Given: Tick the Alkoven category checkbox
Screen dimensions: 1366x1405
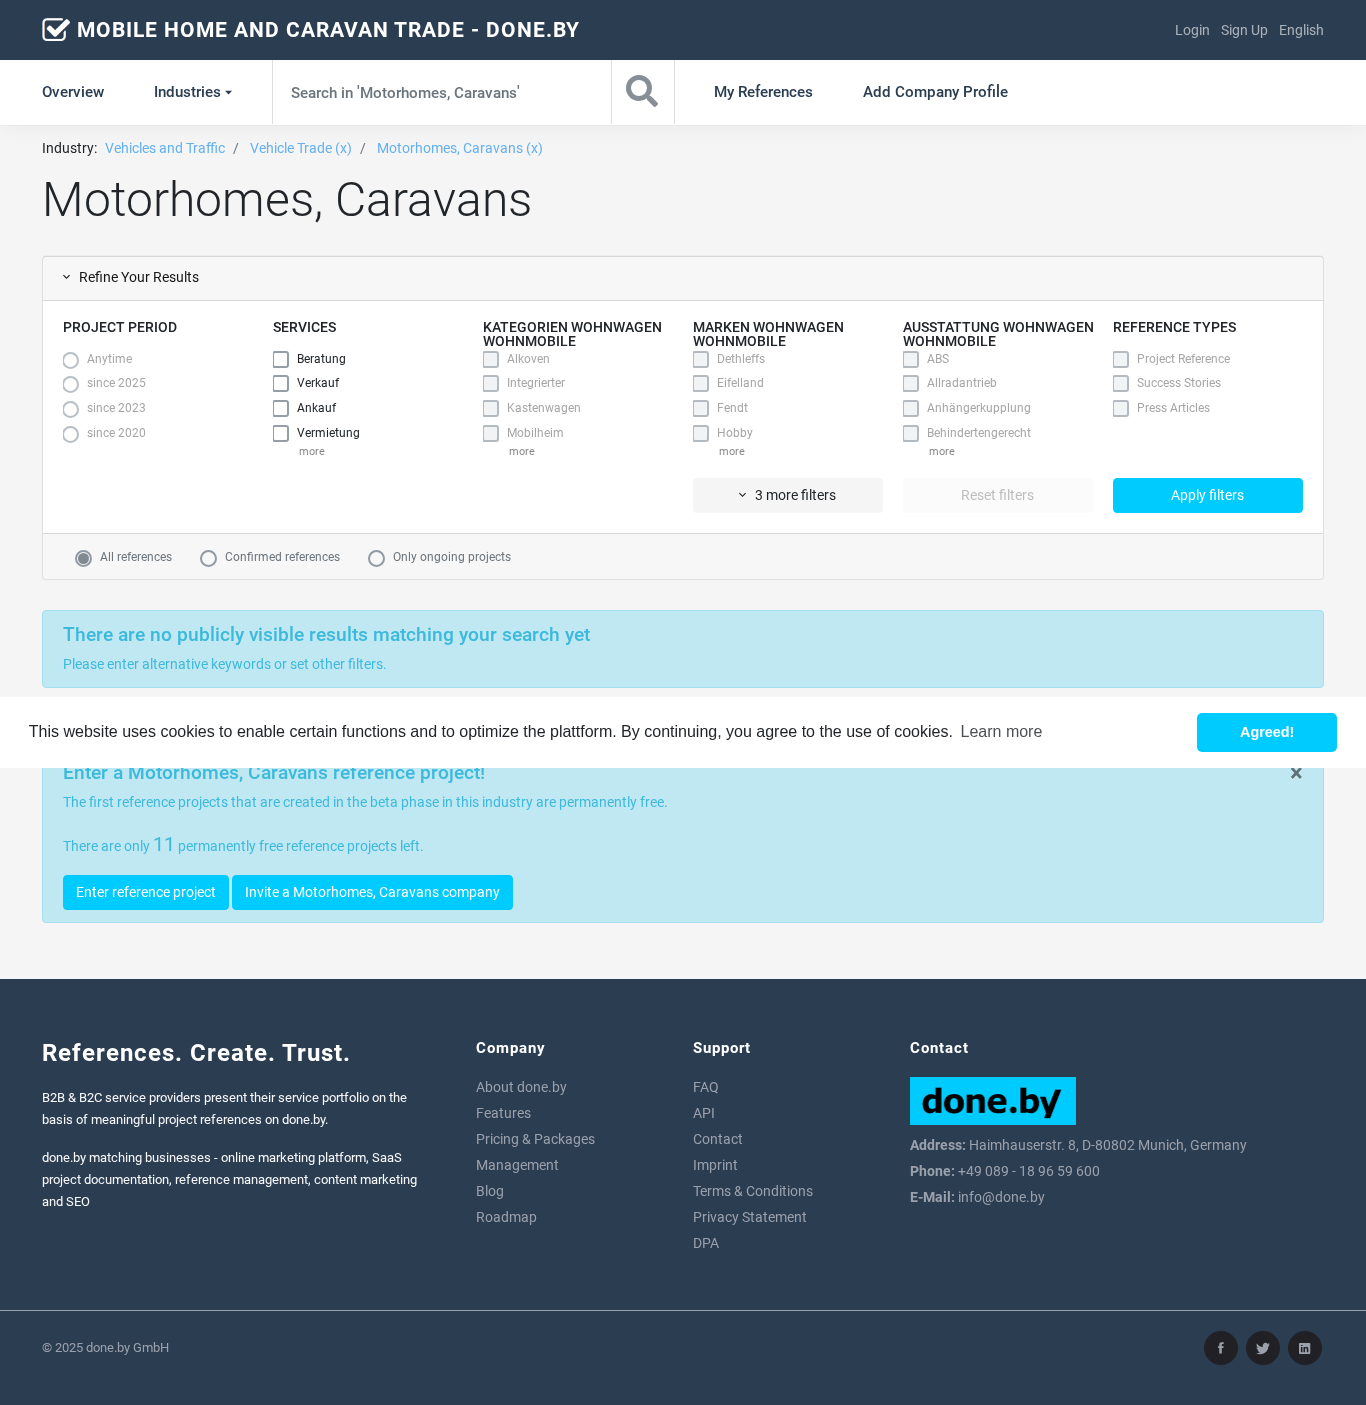Looking at the screenshot, I should (x=491, y=359).
